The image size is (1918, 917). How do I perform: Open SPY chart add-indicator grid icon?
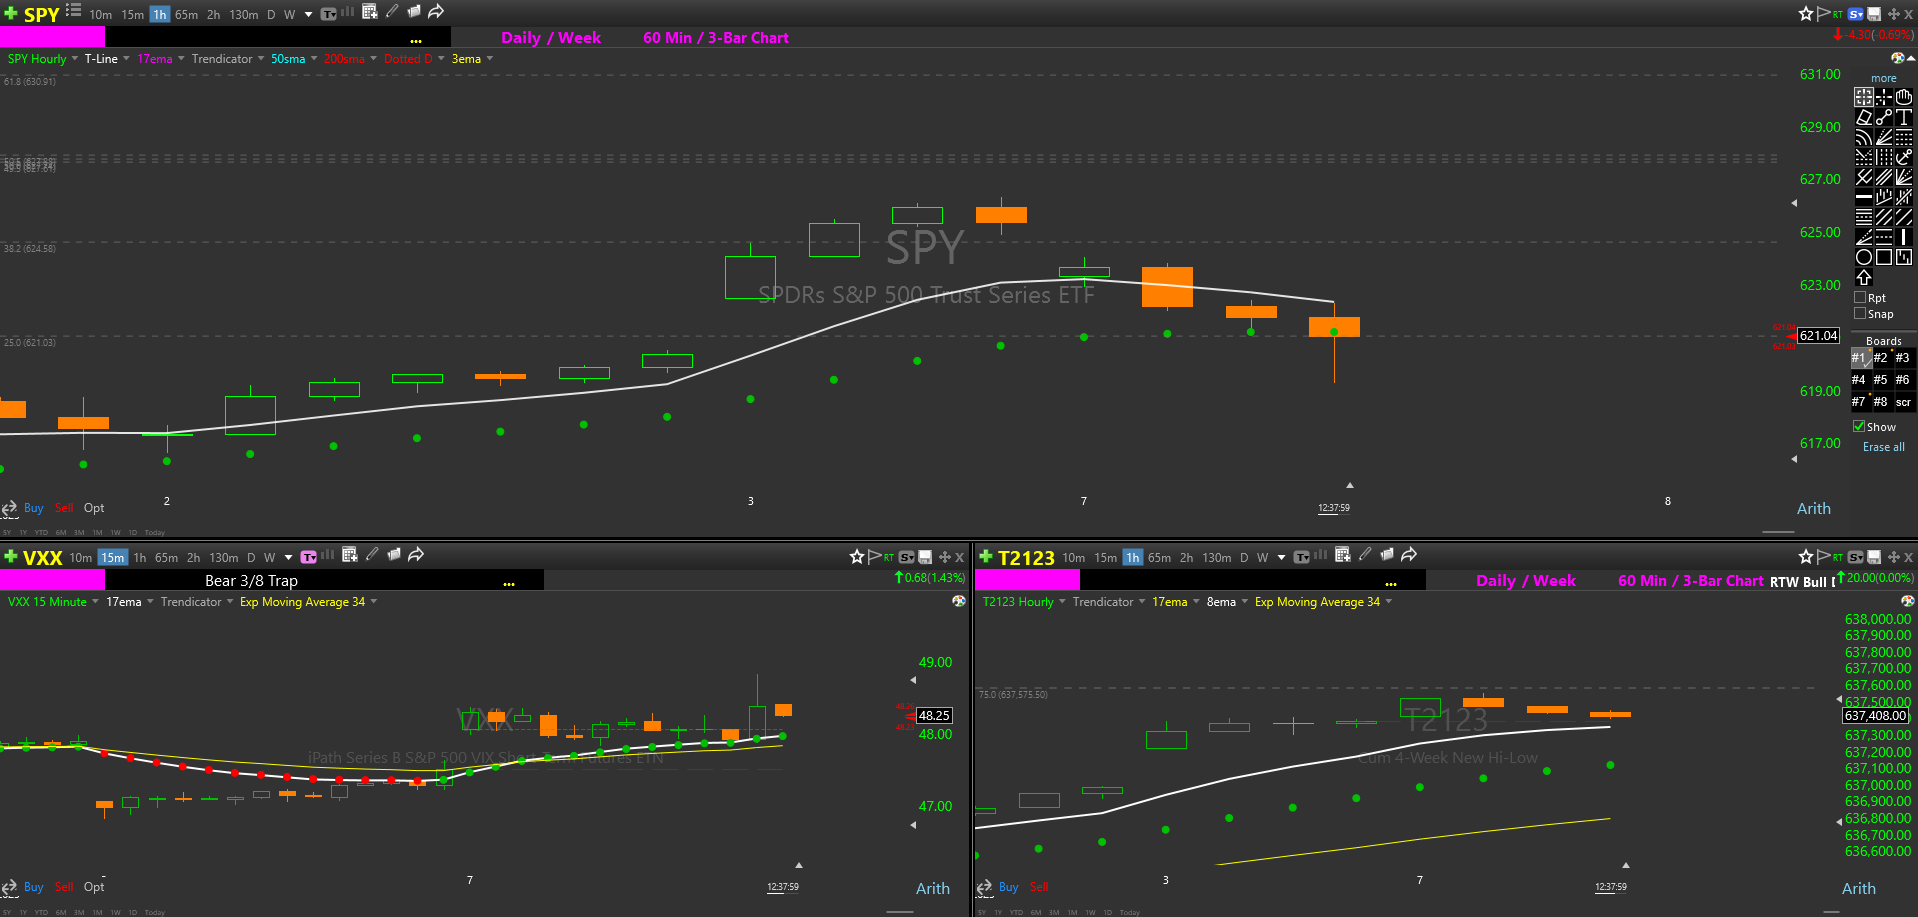[370, 12]
